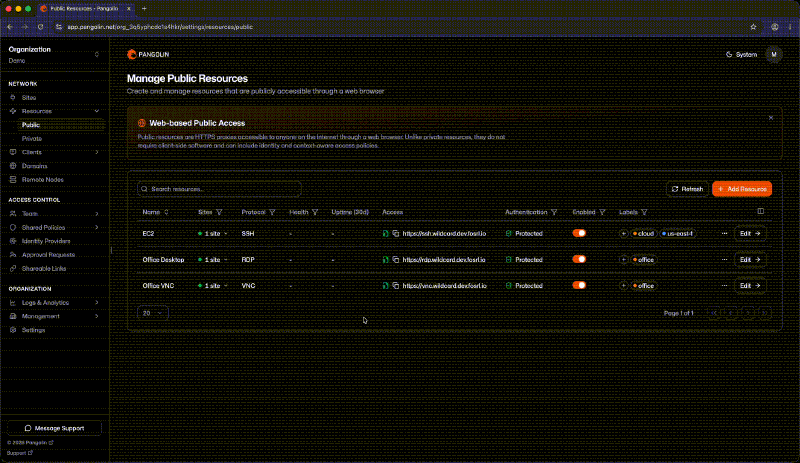Sort the table by Name

[x=155, y=212]
